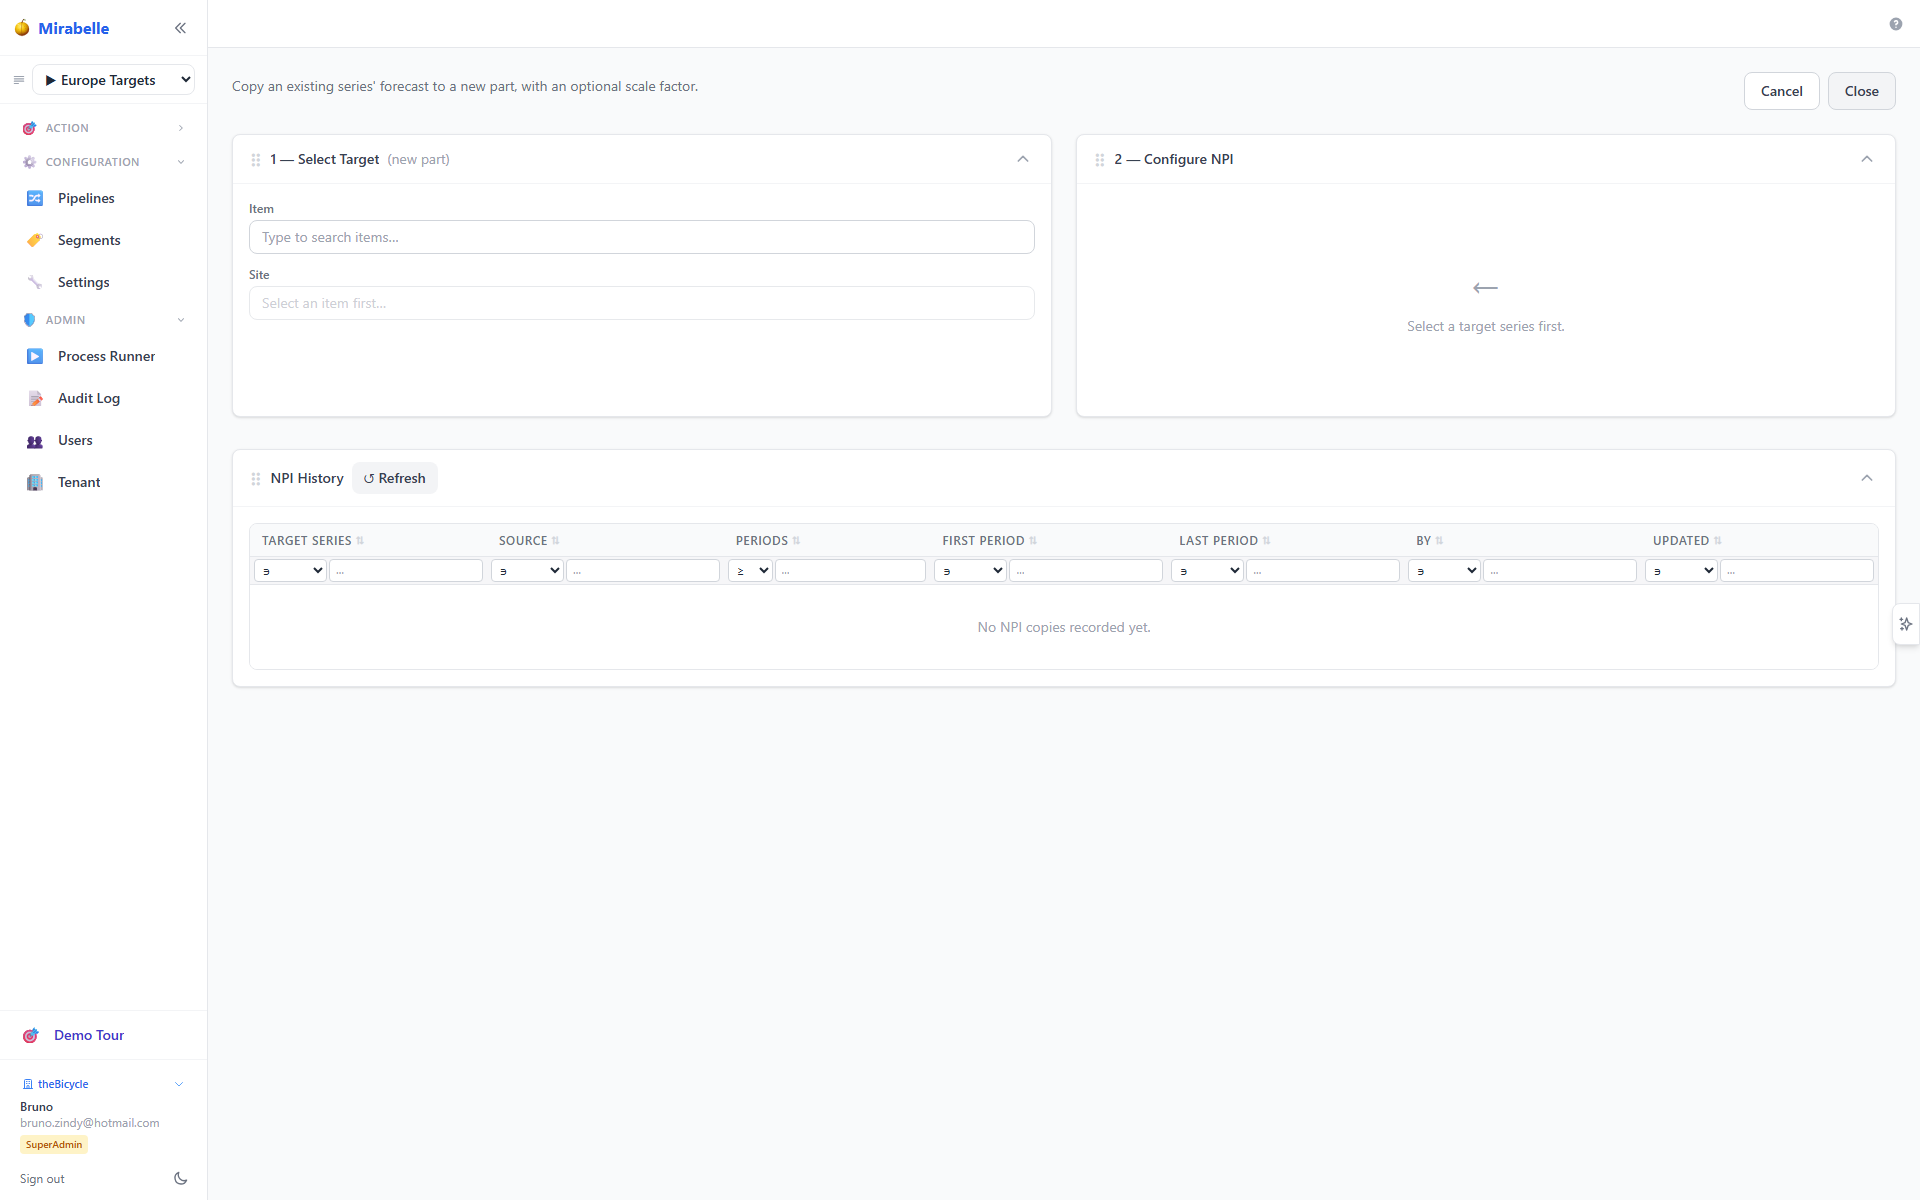Viewport: 1920px width, 1200px height.
Task: Open Last Period filter operator dropdown
Action: 1207,571
